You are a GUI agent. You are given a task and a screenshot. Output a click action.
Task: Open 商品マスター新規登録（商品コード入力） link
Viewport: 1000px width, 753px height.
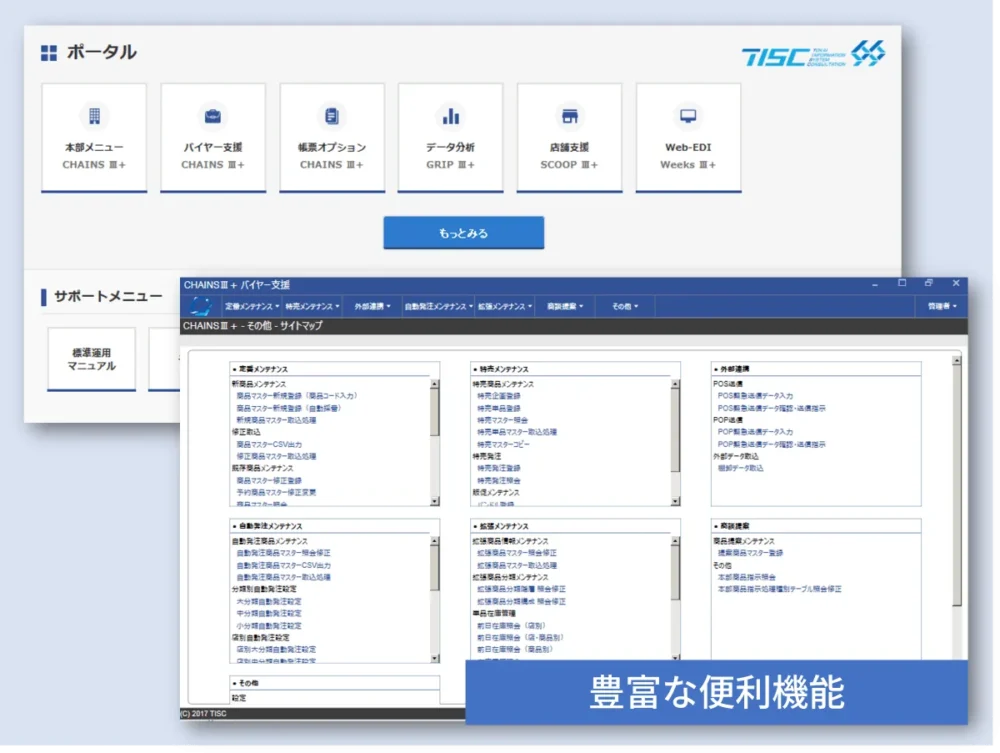297,396
